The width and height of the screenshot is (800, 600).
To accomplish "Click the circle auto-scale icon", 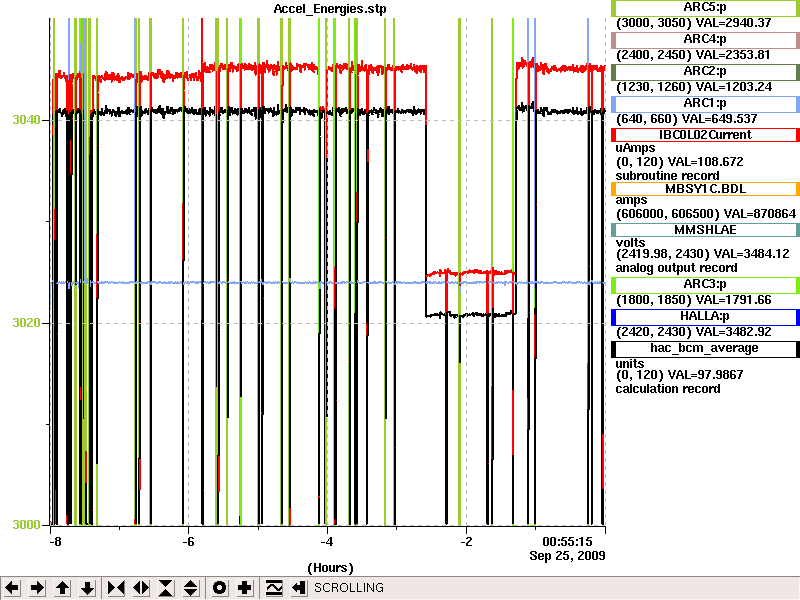I will [x=219, y=588].
